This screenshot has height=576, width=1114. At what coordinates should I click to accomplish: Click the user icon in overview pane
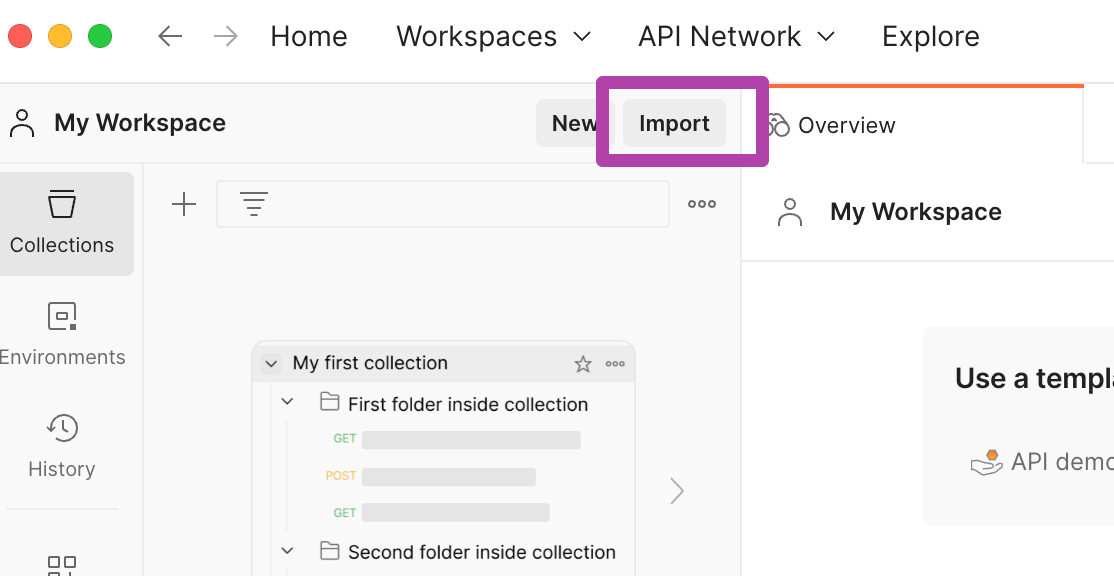[x=789, y=212]
